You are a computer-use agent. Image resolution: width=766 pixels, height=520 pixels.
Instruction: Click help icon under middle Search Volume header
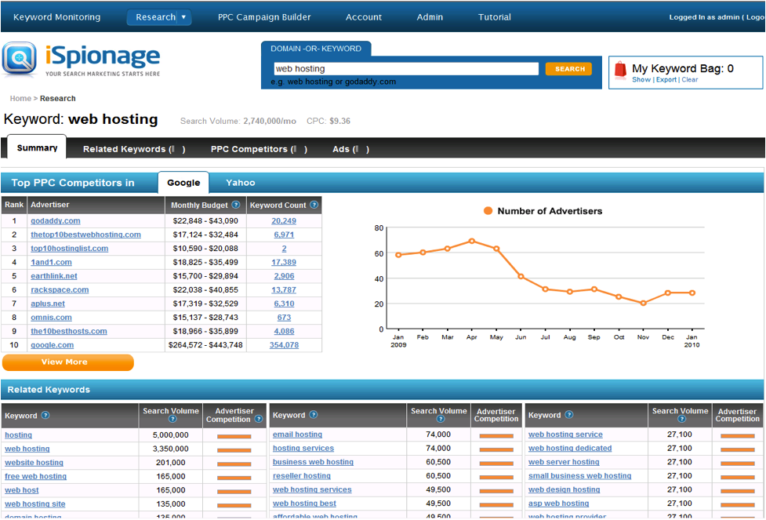tap(440, 419)
